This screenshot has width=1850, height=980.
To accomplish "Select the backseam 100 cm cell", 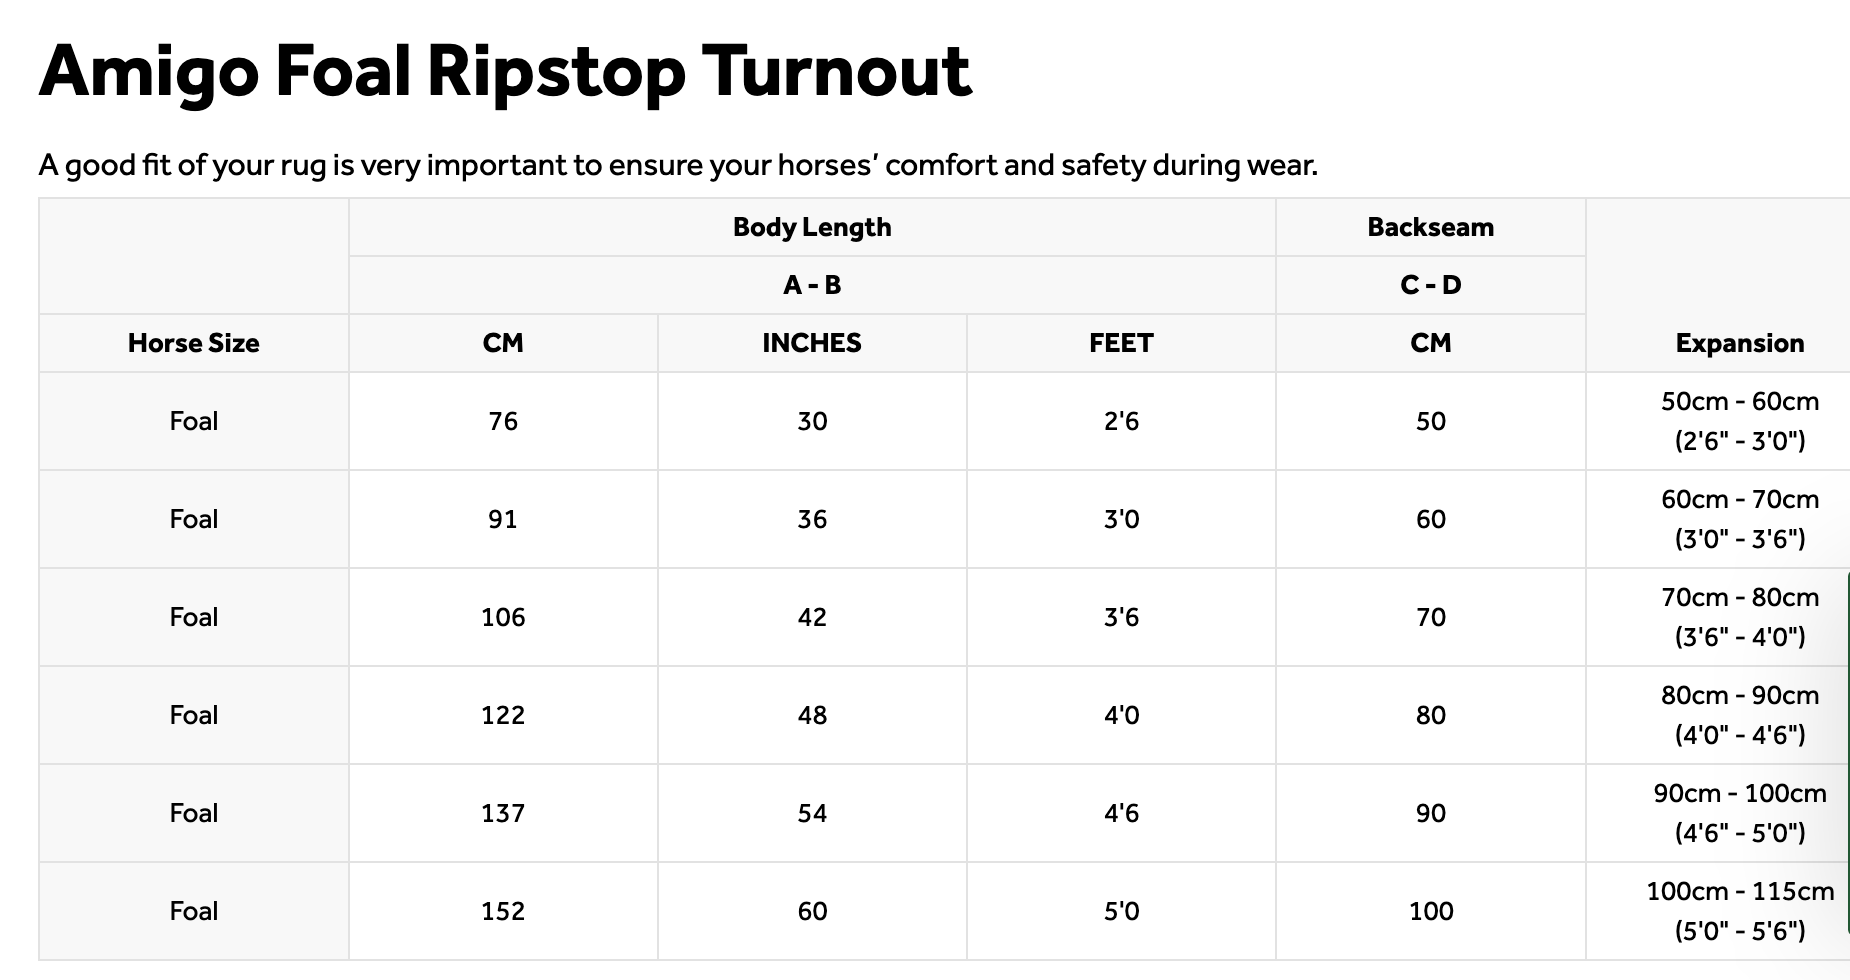I will tap(1430, 911).
